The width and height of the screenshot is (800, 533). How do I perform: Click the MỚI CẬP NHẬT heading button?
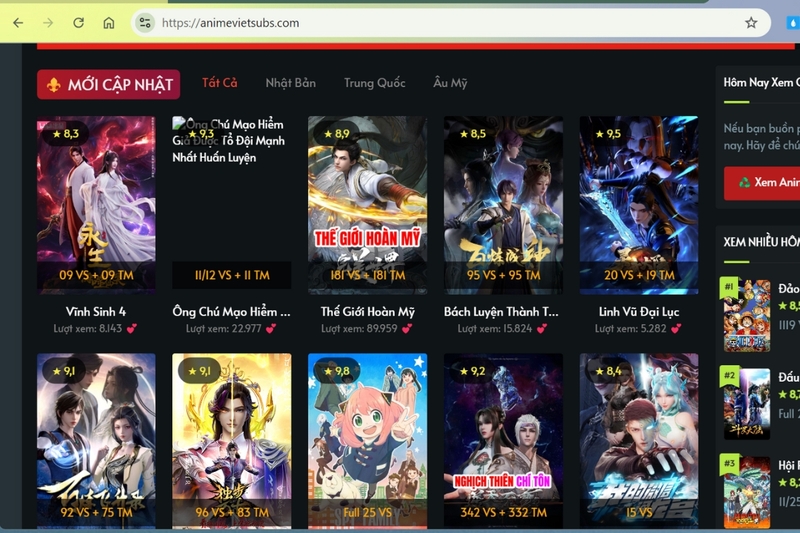(x=109, y=84)
